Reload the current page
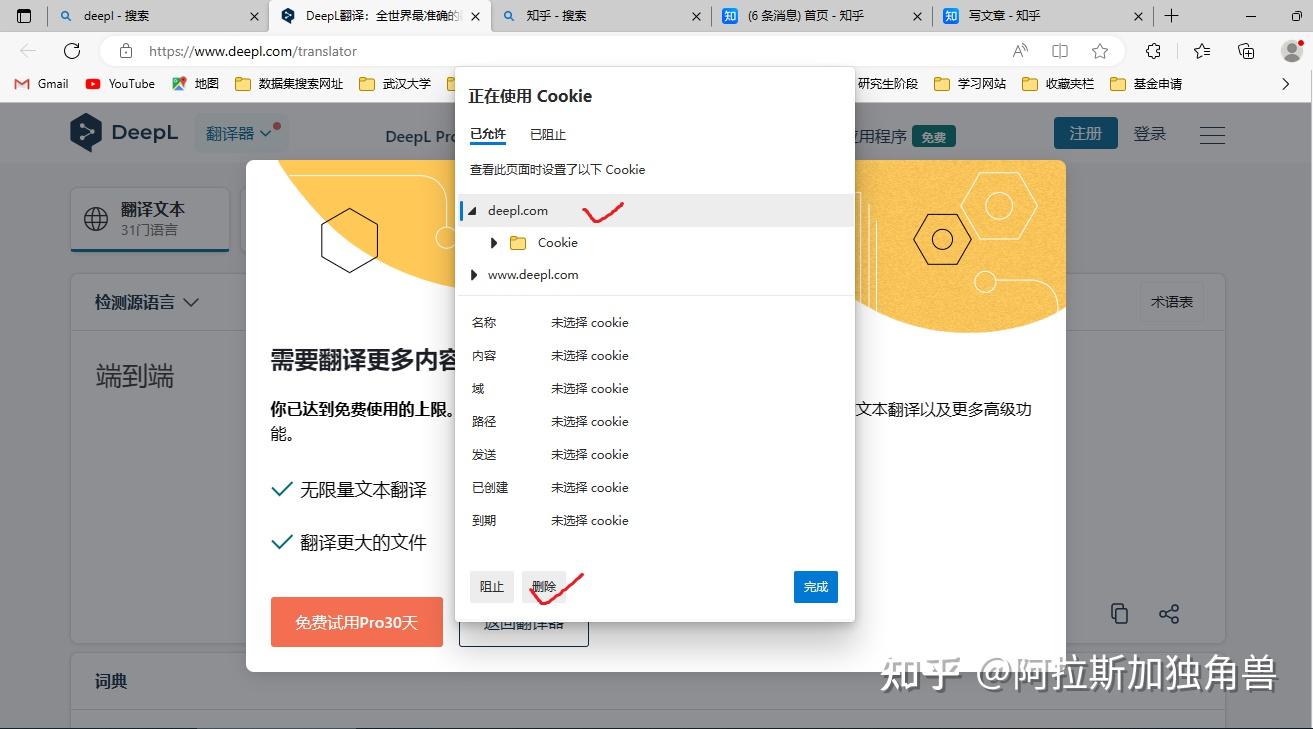 point(72,51)
